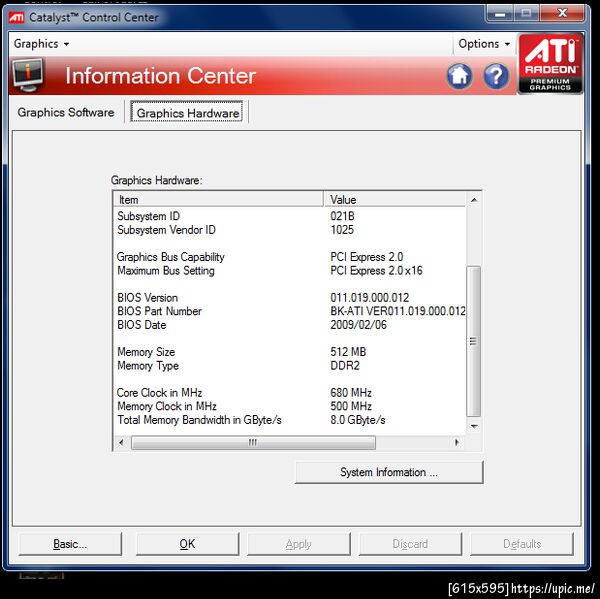
Task: Switch to the Graphics Software tab
Action: click(66, 112)
